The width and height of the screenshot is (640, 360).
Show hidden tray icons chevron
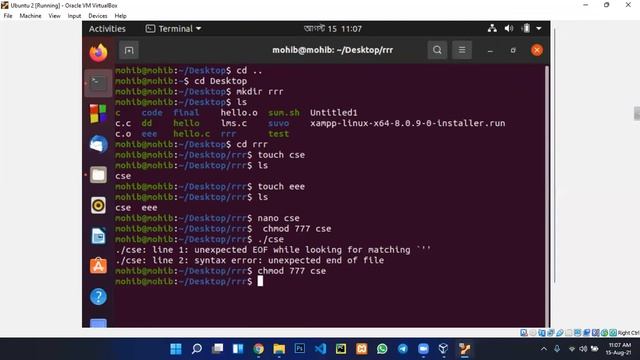[x=544, y=349]
